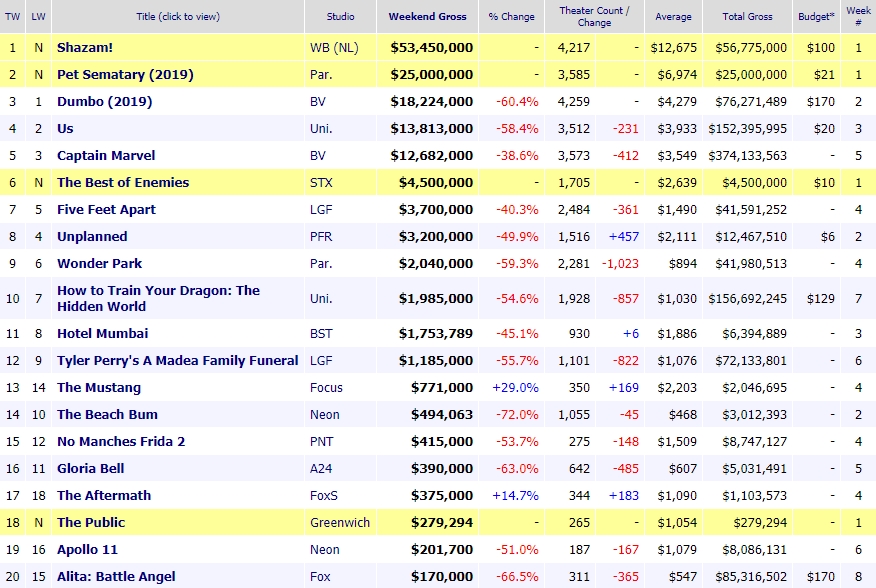This screenshot has width=876, height=588.
Task: Click The Aftermath movie title
Action: 104,495
